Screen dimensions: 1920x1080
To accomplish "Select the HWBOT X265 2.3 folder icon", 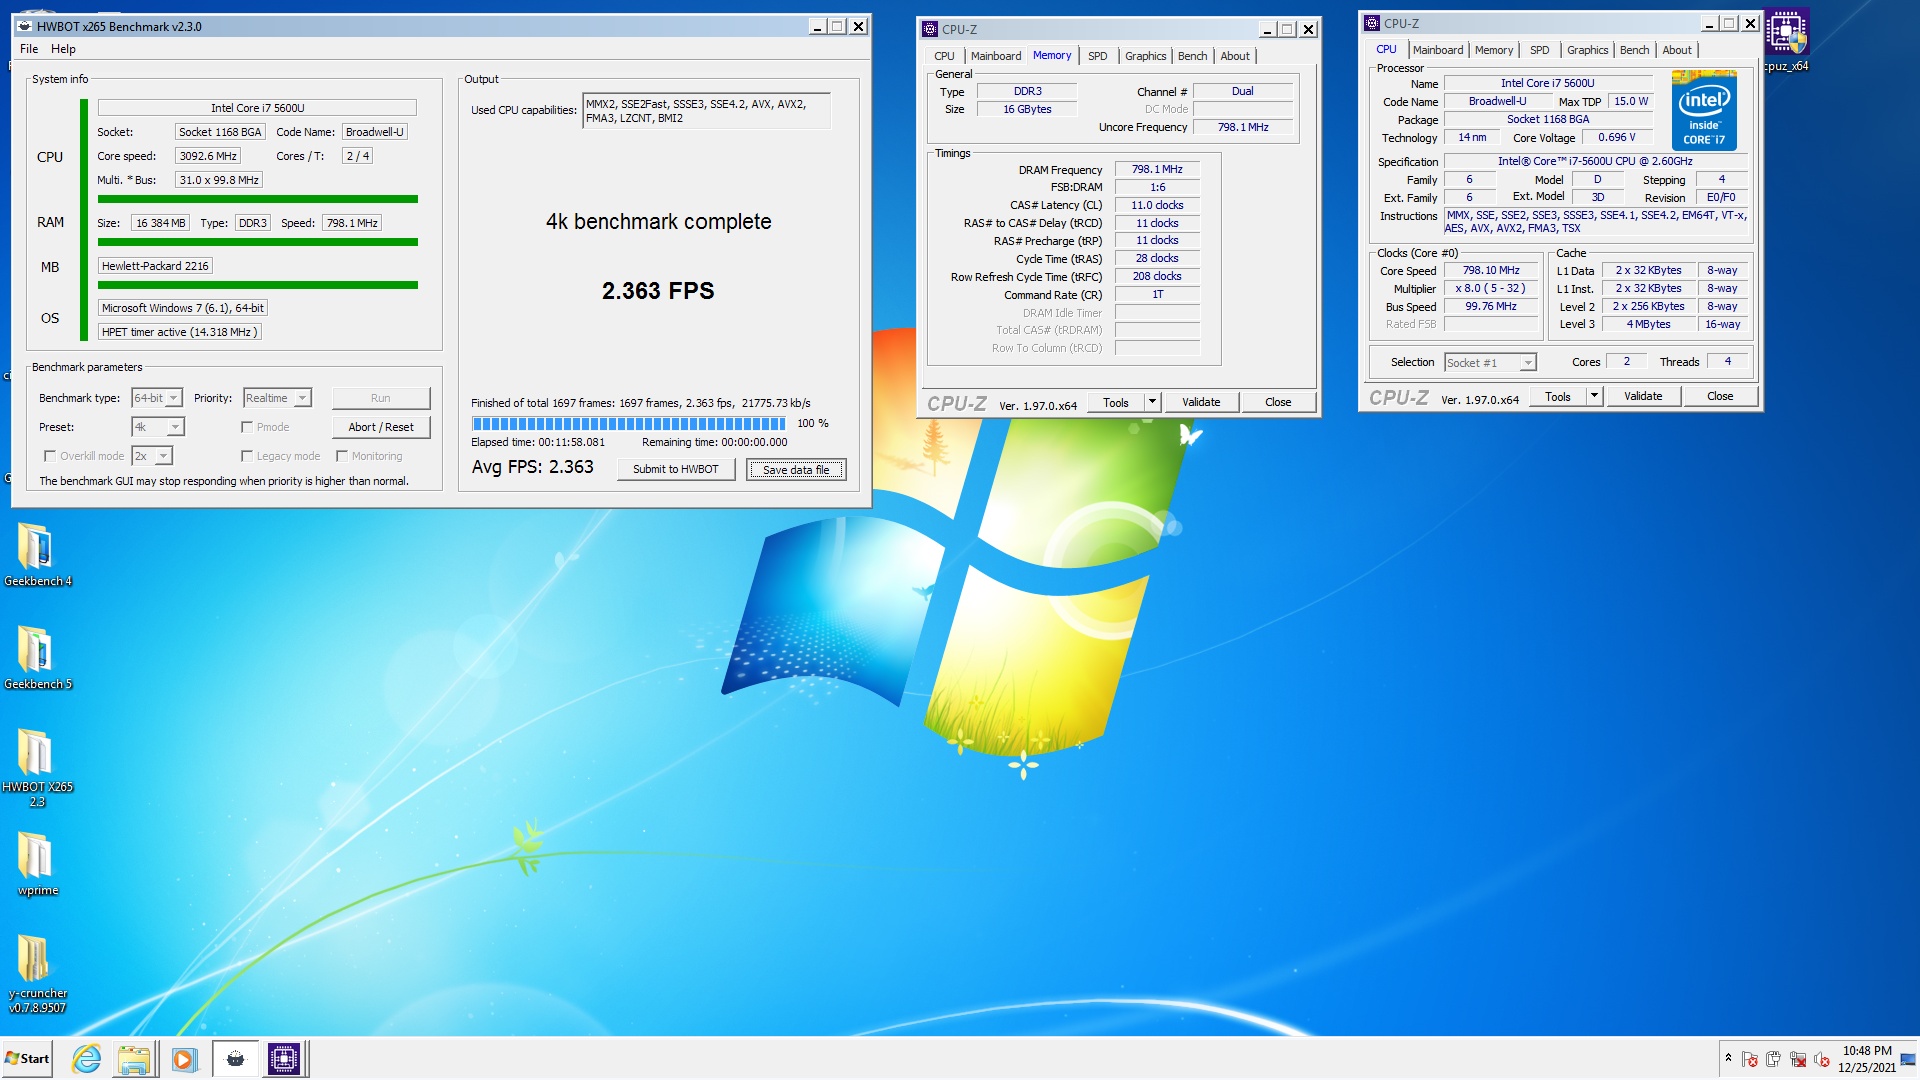I will tap(36, 766).
